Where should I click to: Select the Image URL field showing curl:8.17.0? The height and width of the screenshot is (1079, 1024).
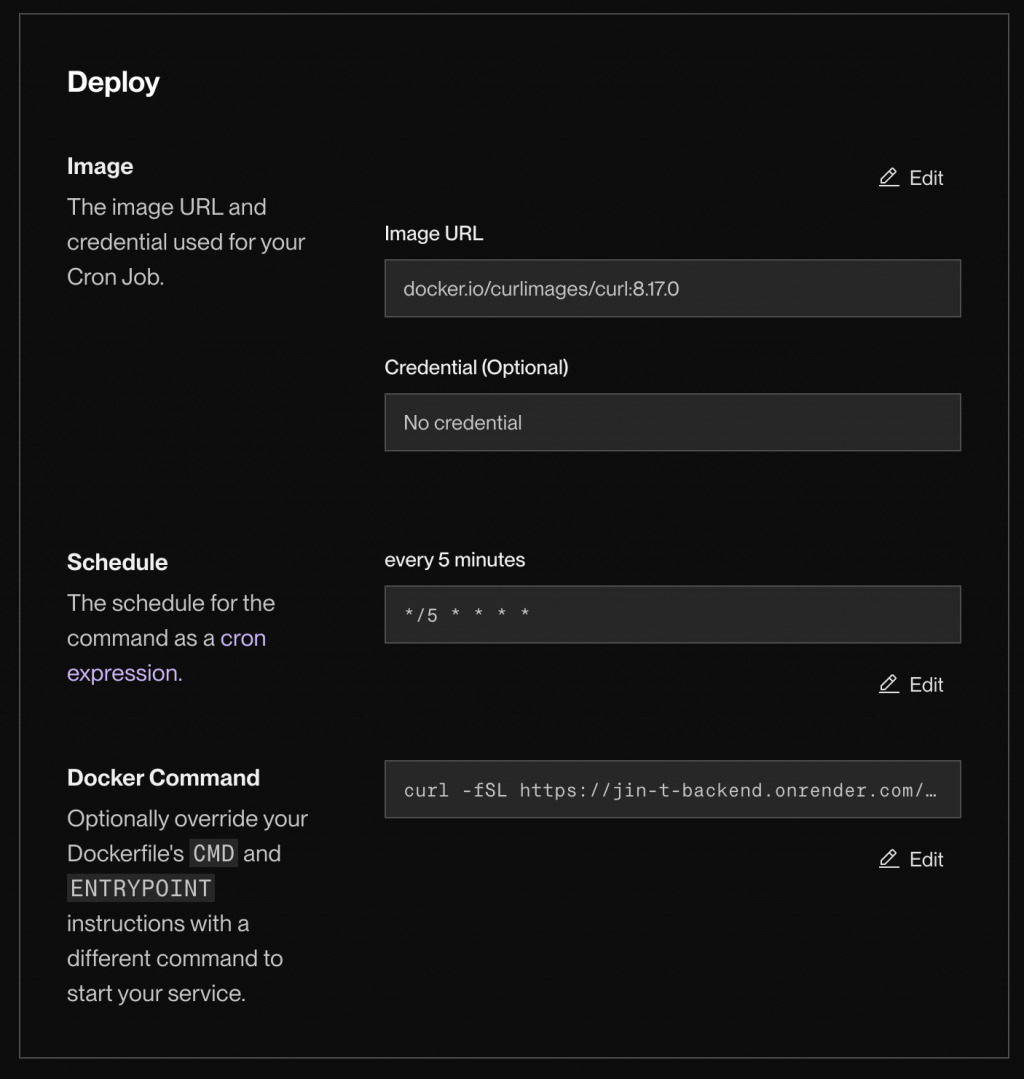click(x=672, y=288)
